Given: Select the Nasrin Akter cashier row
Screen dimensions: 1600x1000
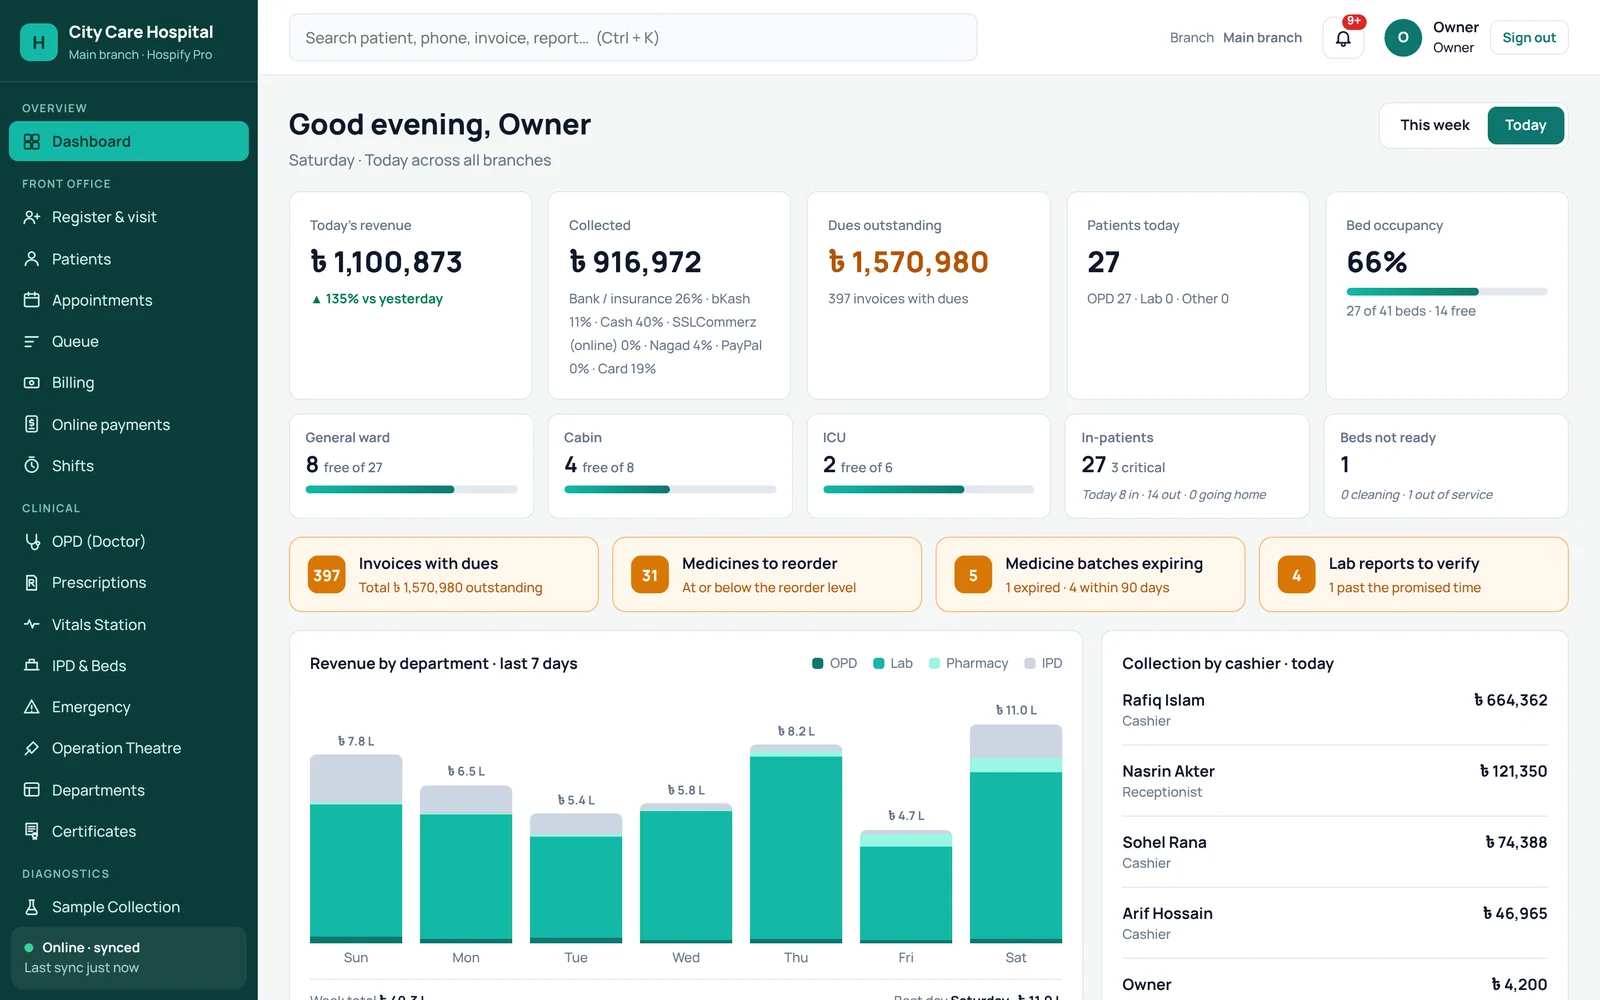Looking at the screenshot, I should (x=1335, y=781).
